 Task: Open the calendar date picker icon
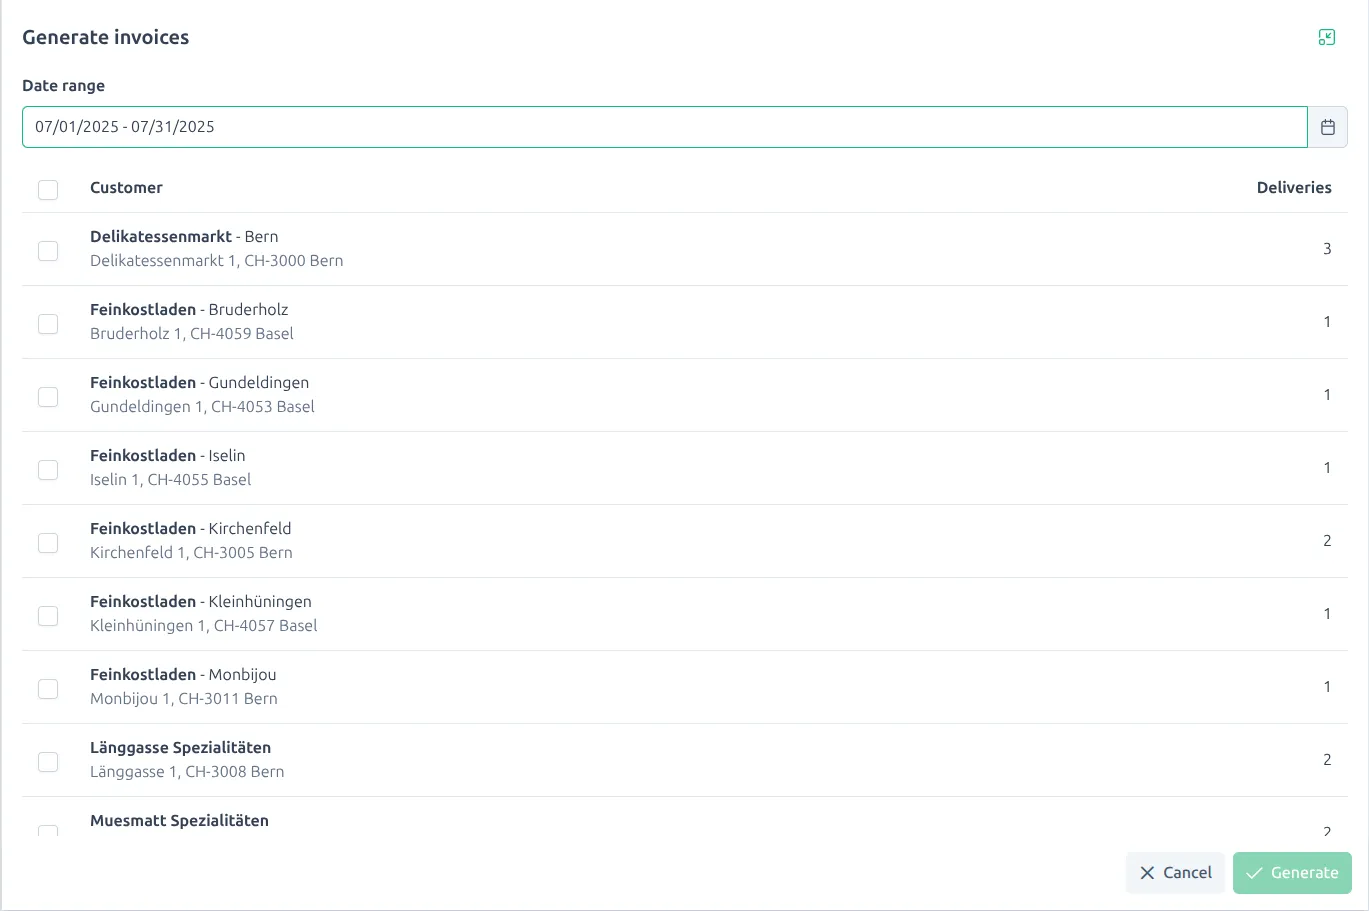coord(1327,126)
